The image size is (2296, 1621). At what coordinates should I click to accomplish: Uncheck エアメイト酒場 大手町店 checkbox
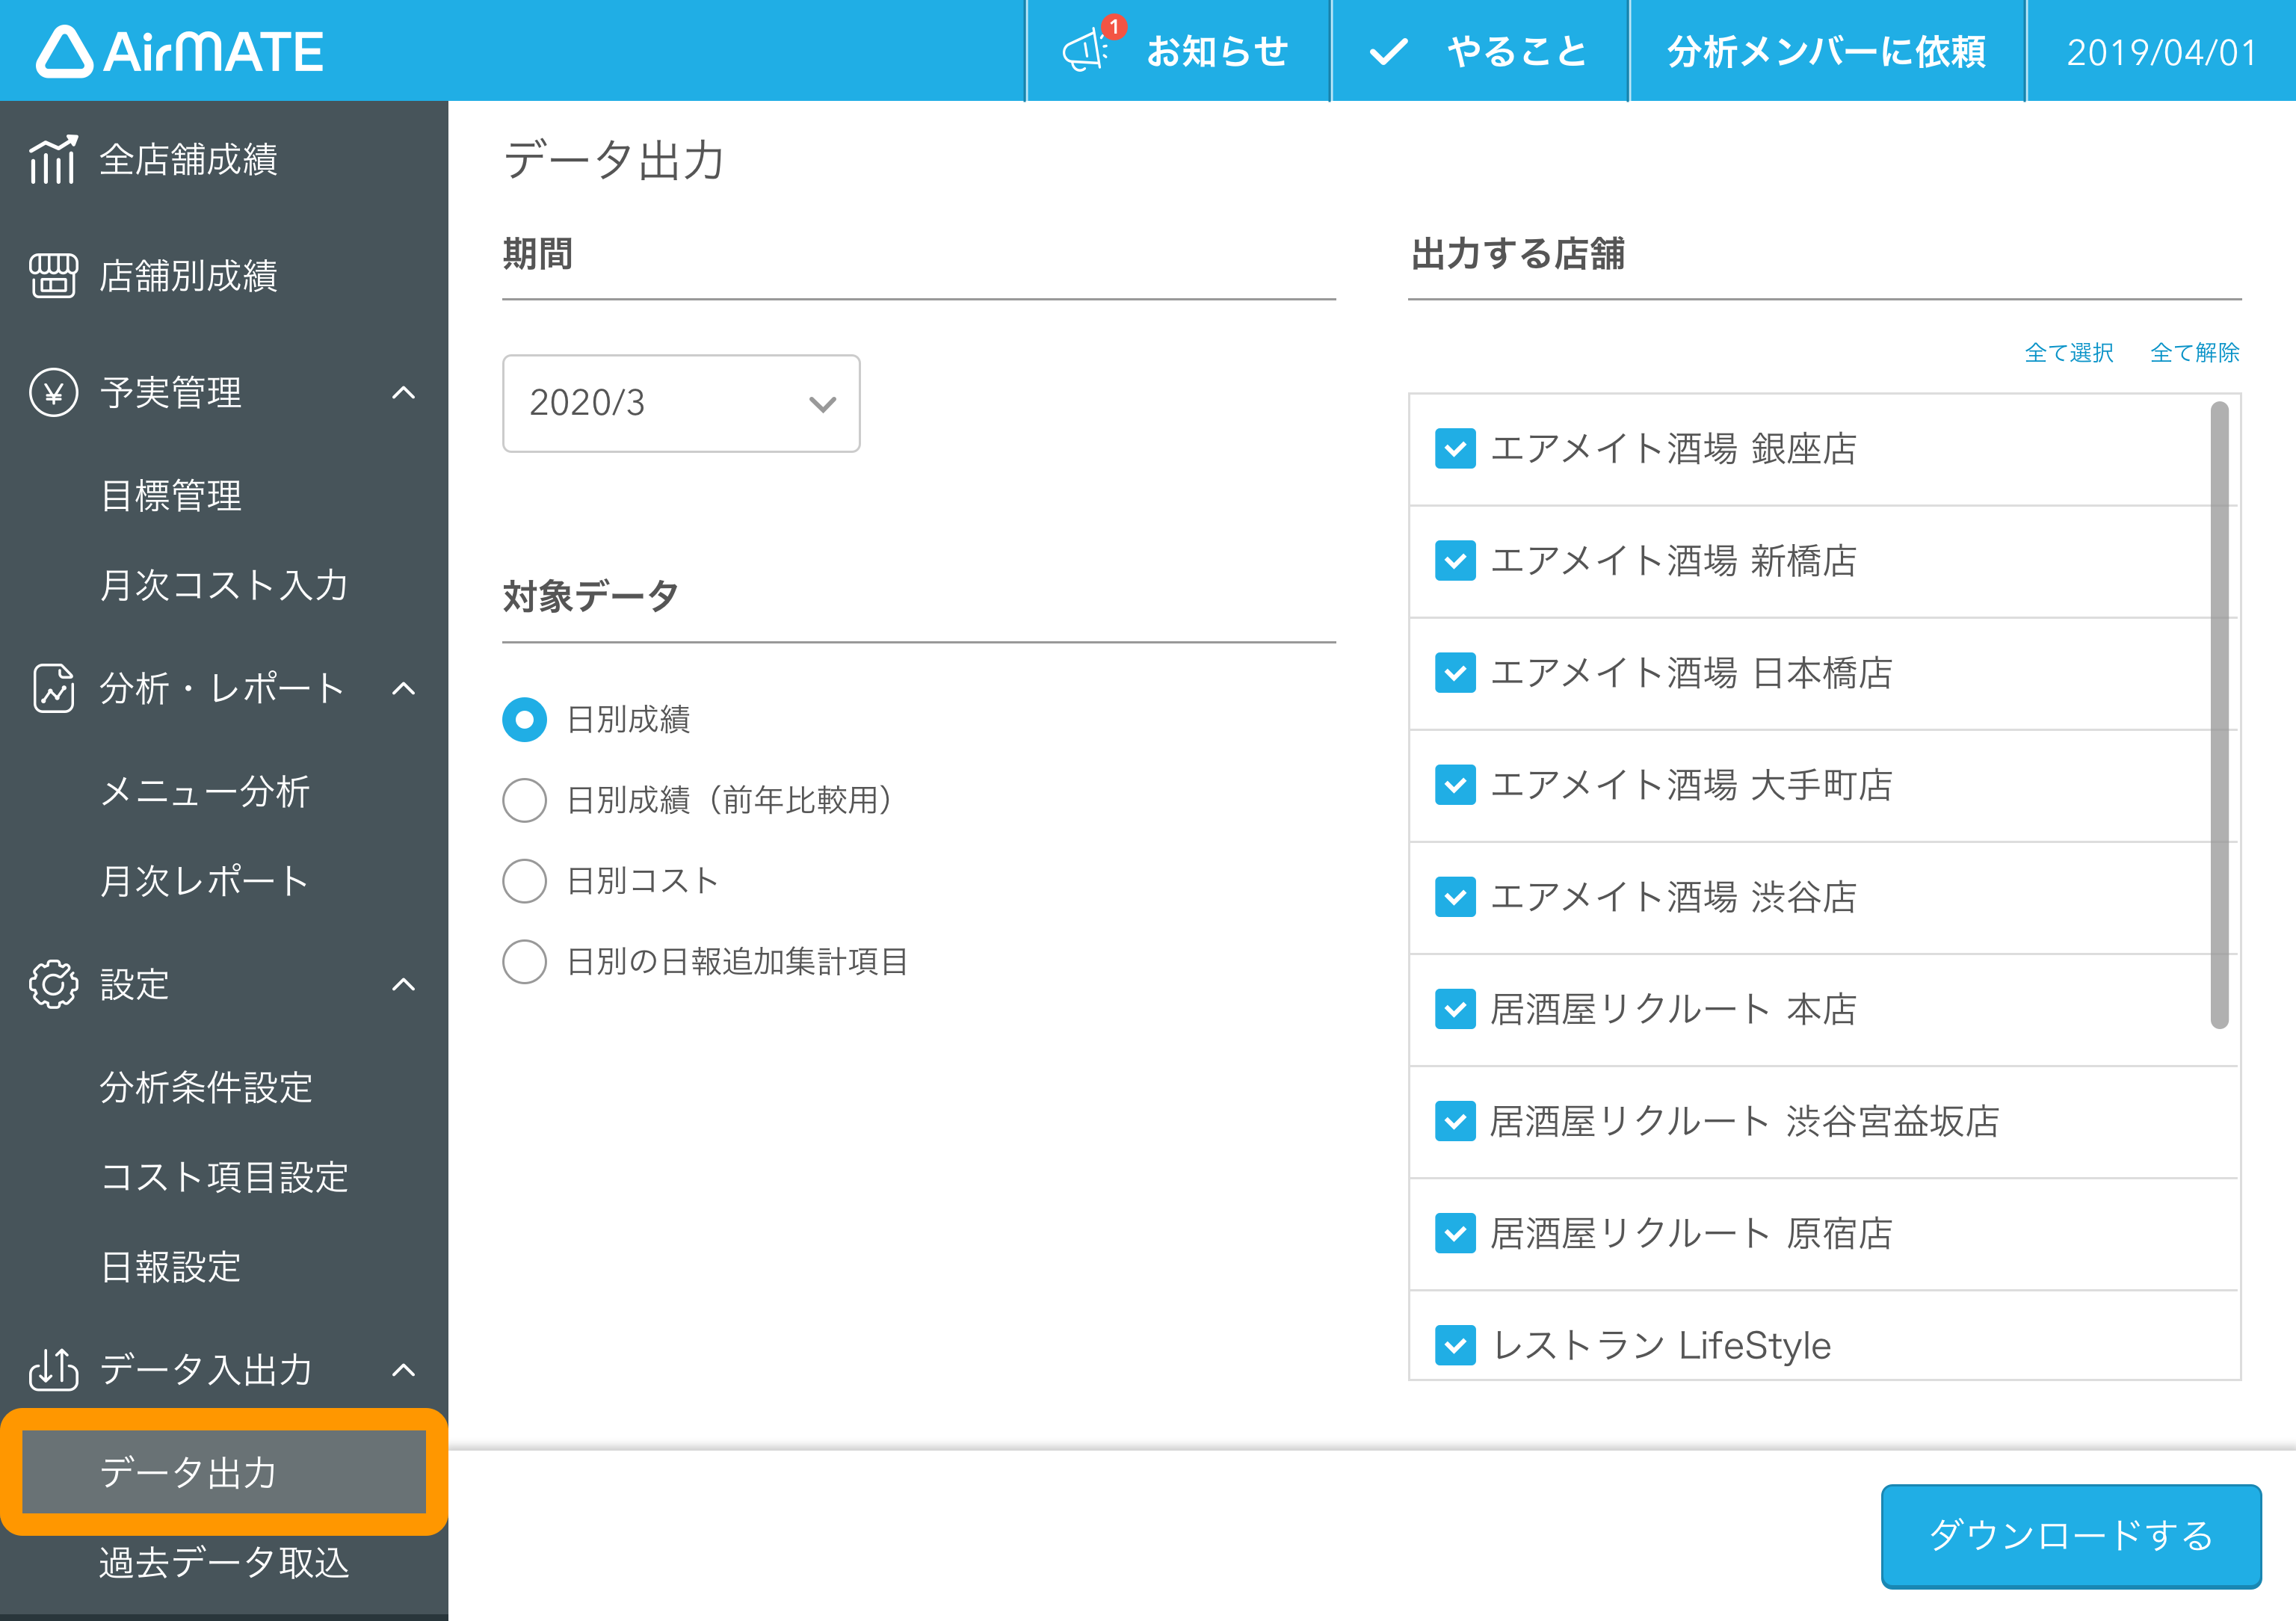(1455, 785)
